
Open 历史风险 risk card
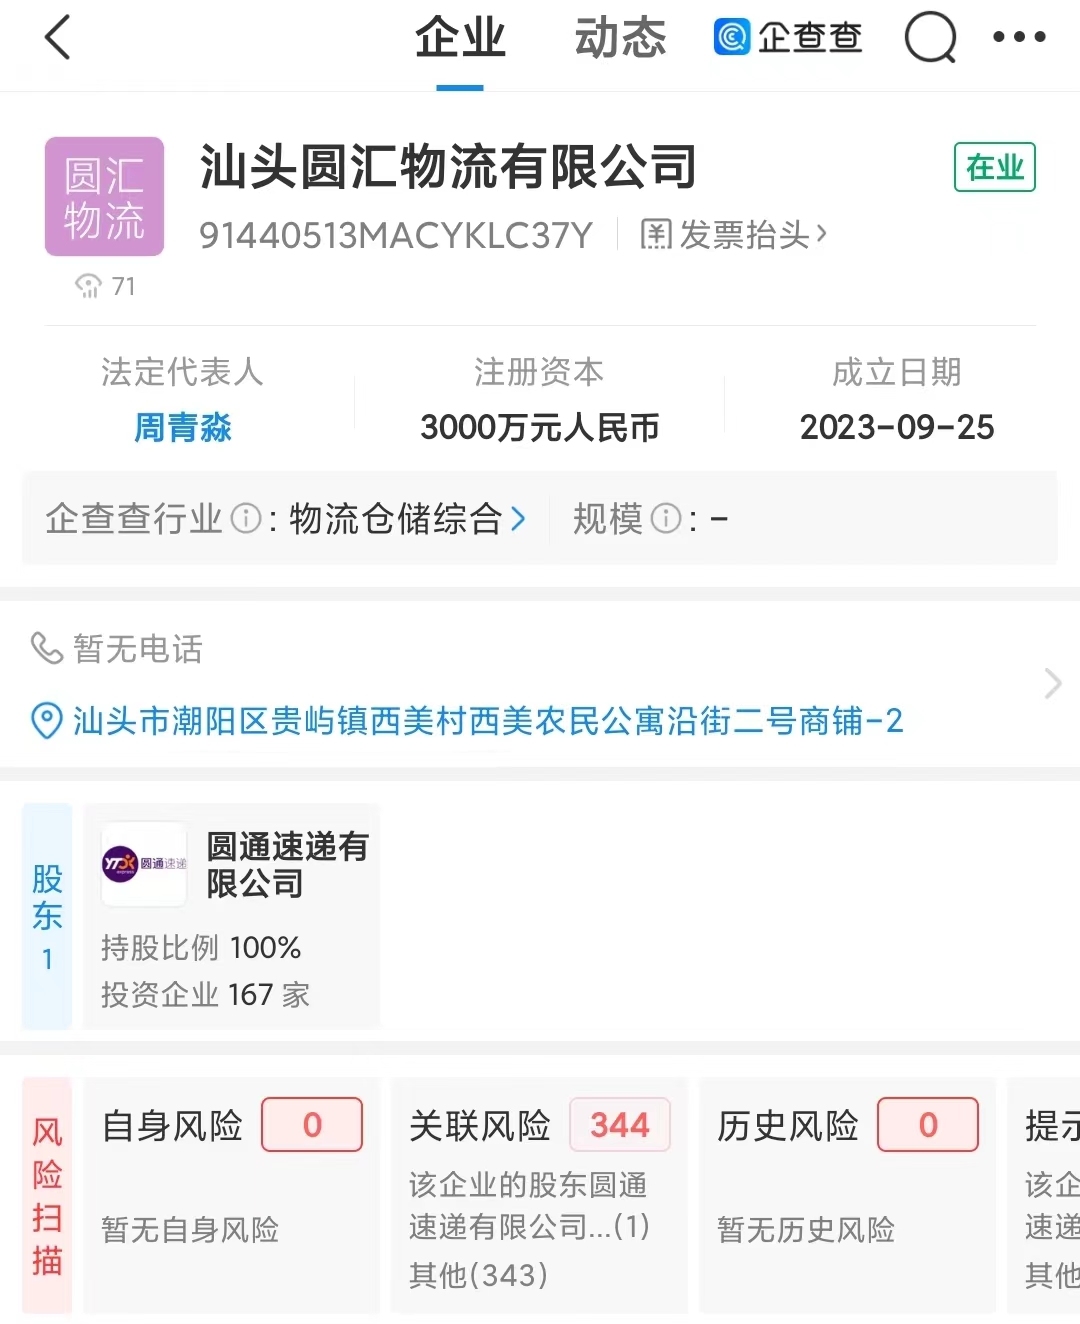coord(848,1195)
